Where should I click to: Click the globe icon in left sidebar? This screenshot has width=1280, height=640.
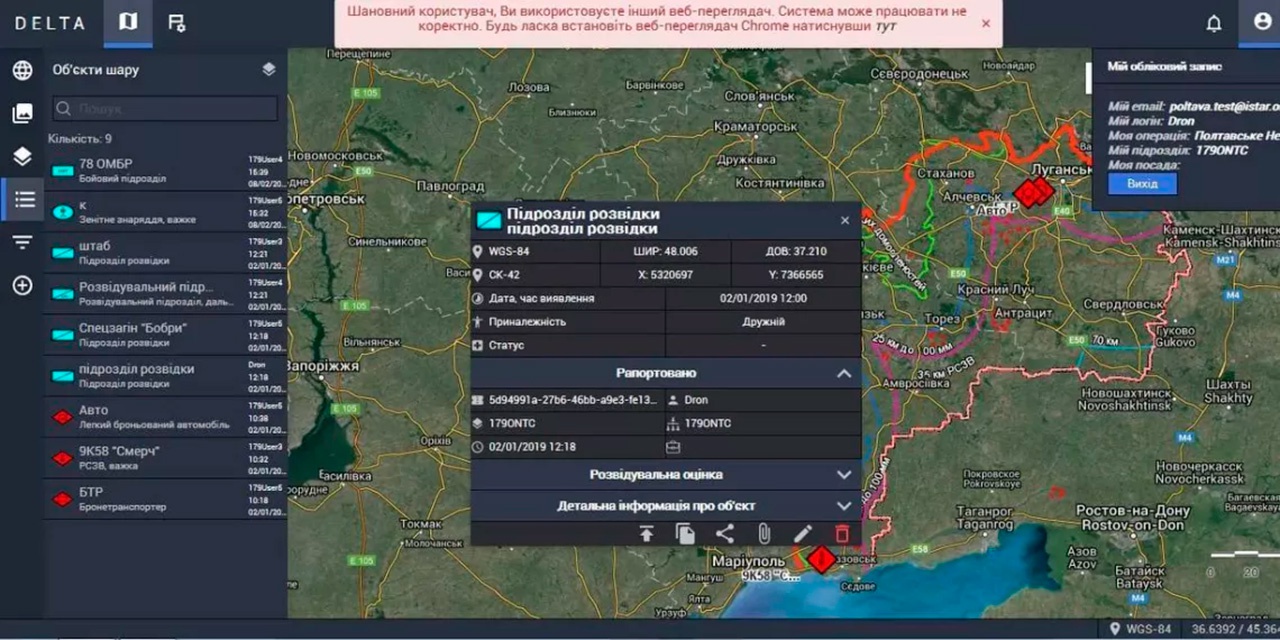click(x=22, y=71)
